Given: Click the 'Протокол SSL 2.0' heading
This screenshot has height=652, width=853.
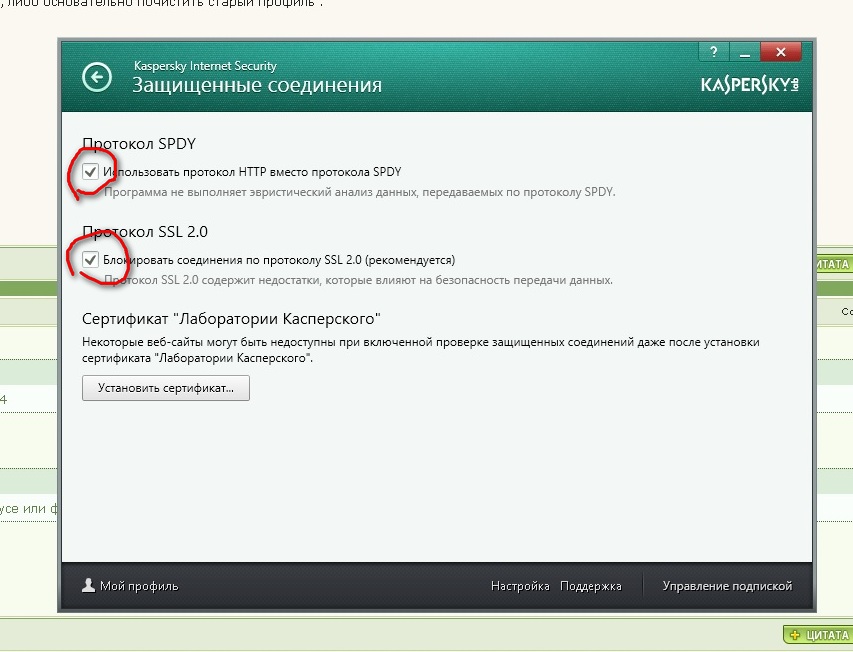Looking at the screenshot, I should tap(145, 232).
